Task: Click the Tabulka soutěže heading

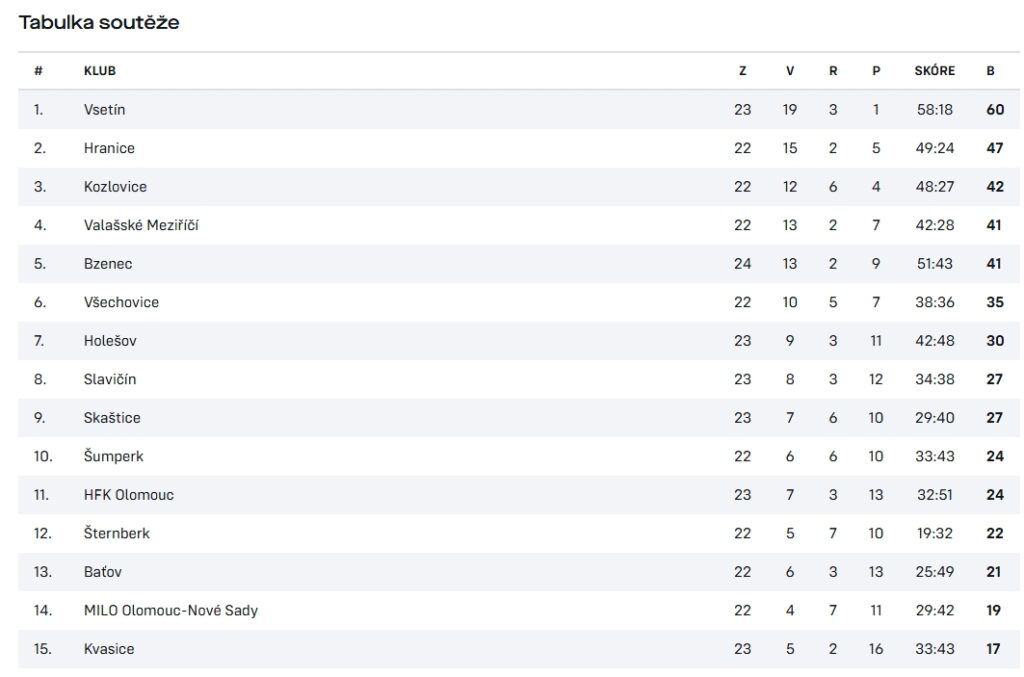Action: click(x=99, y=22)
